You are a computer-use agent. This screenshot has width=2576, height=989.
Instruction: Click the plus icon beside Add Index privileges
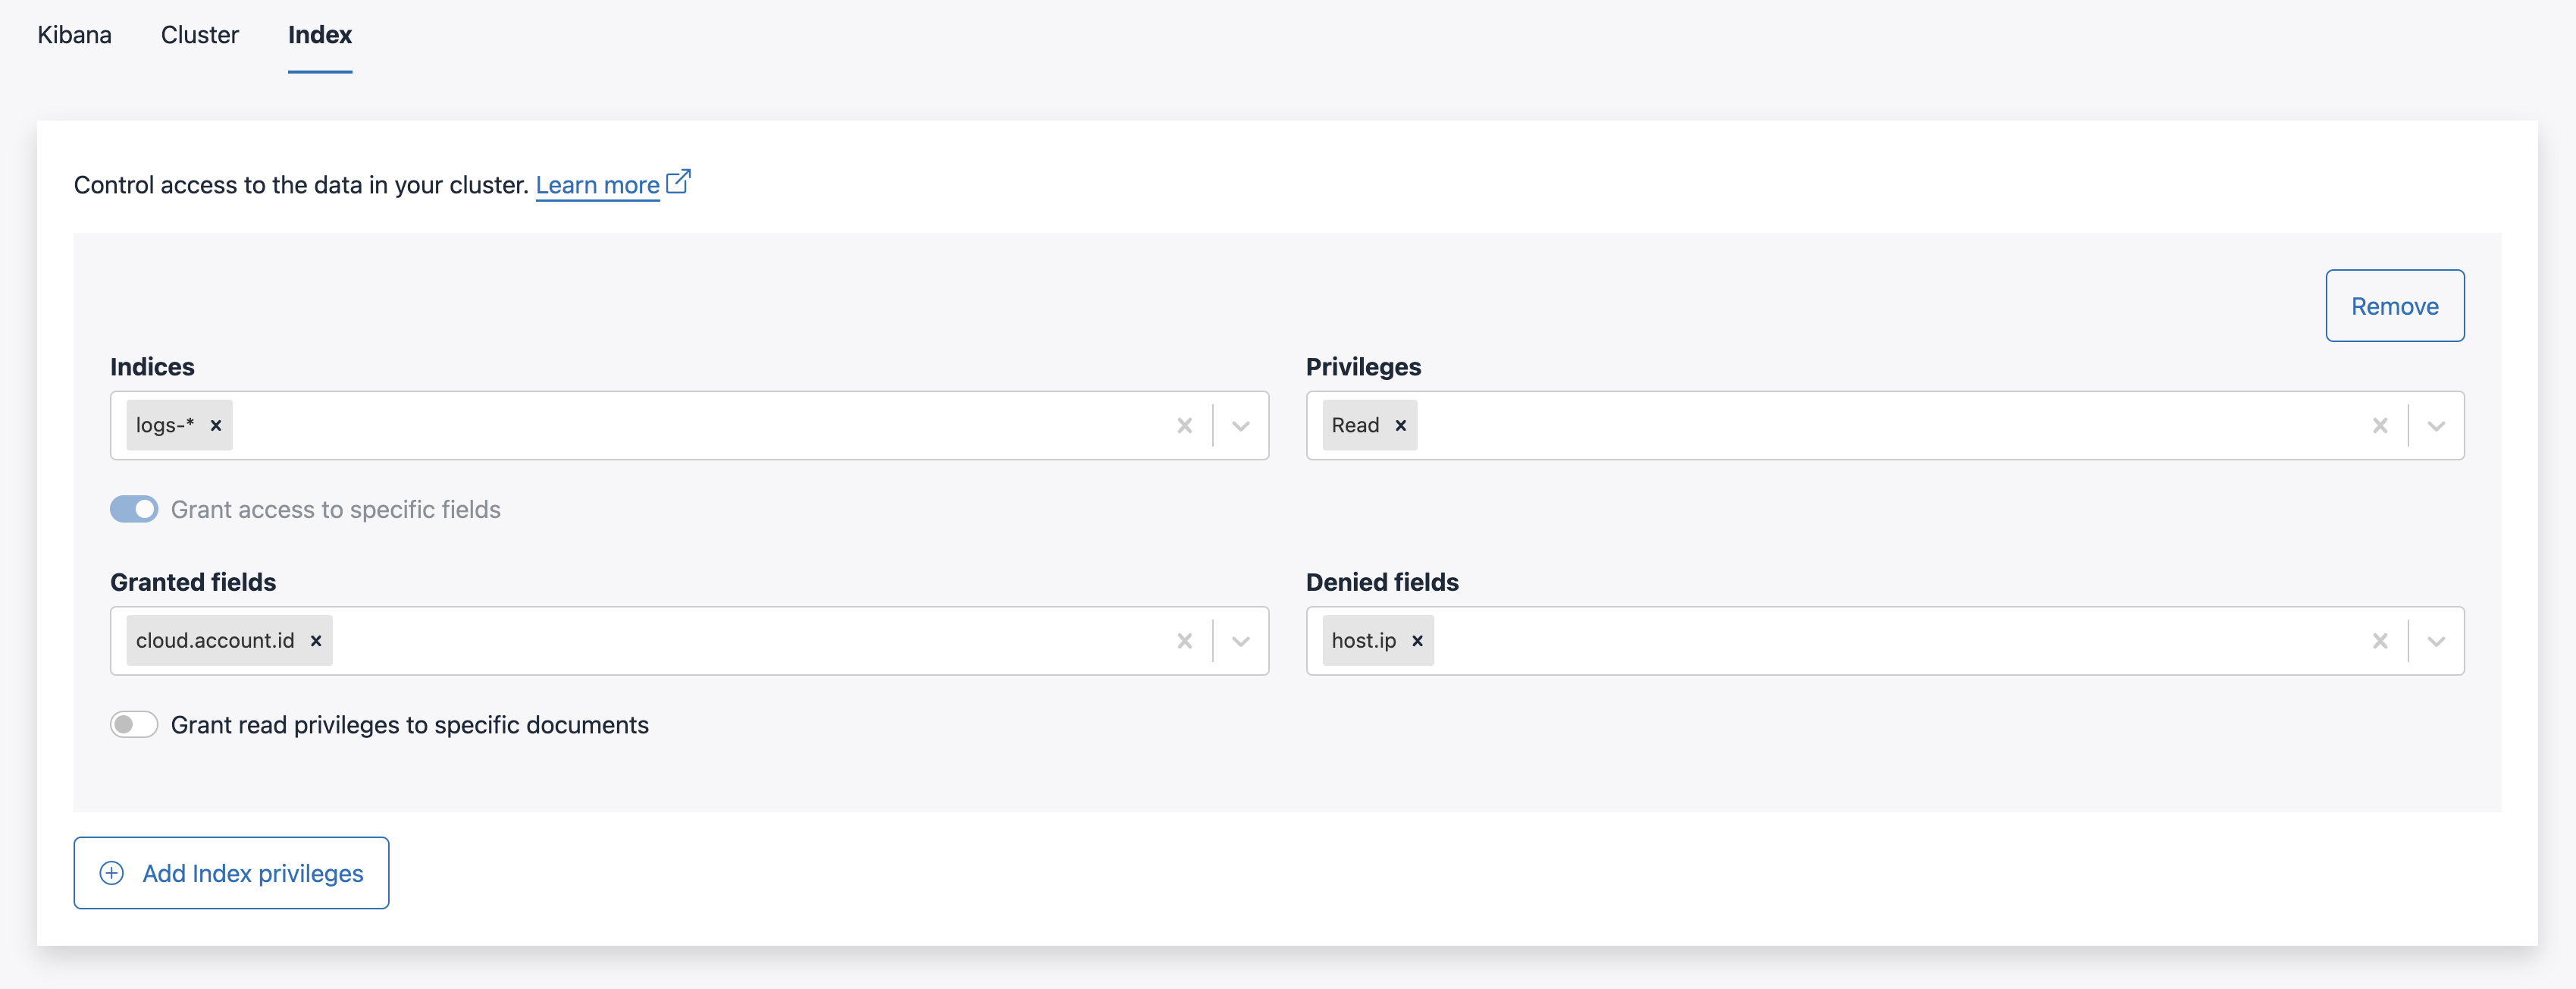[112, 873]
